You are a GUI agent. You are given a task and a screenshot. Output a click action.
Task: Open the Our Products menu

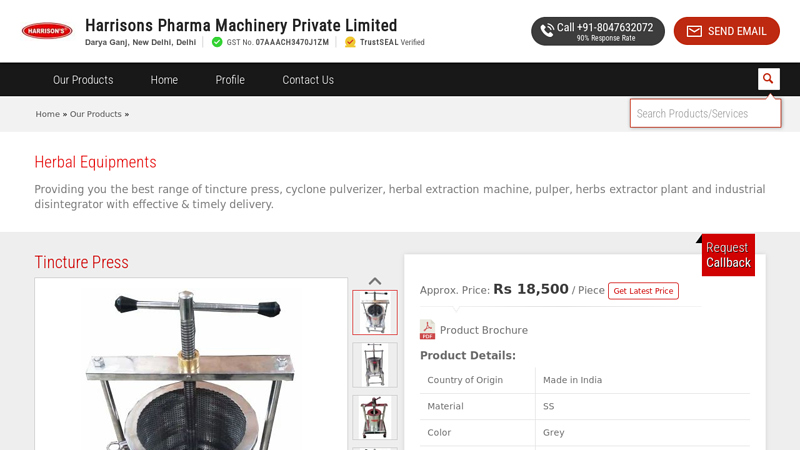coord(83,80)
